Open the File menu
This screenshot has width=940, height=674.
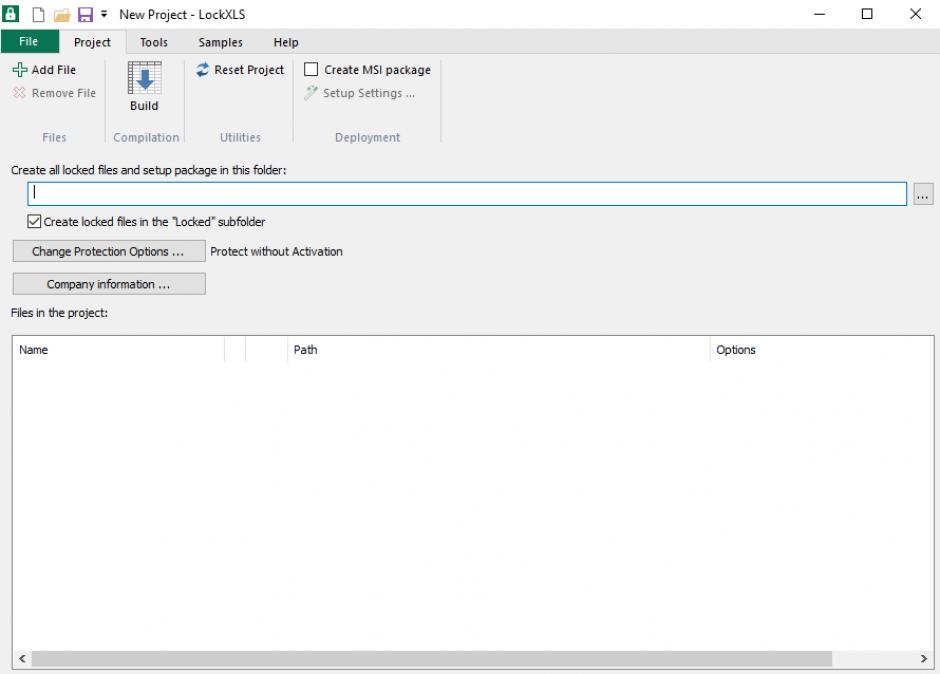click(x=29, y=42)
